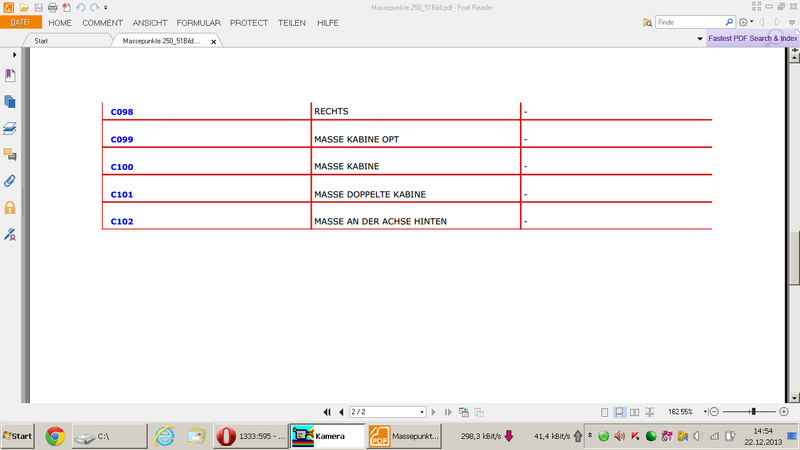800x450 pixels.
Task: Open the COMMENT ribbon tab
Action: tap(102, 23)
